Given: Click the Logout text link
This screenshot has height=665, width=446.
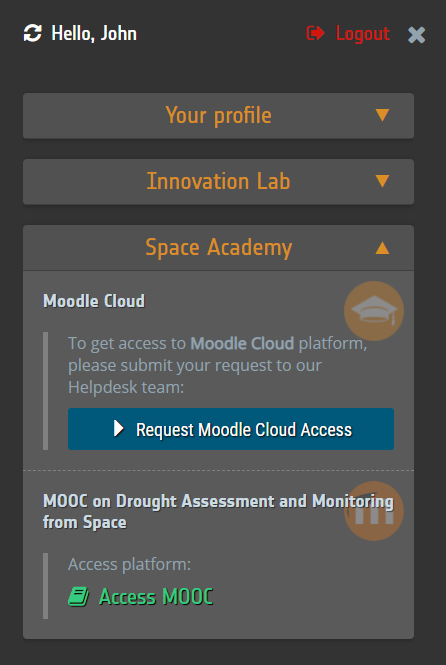Looking at the screenshot, I should [x=363, y=34].
